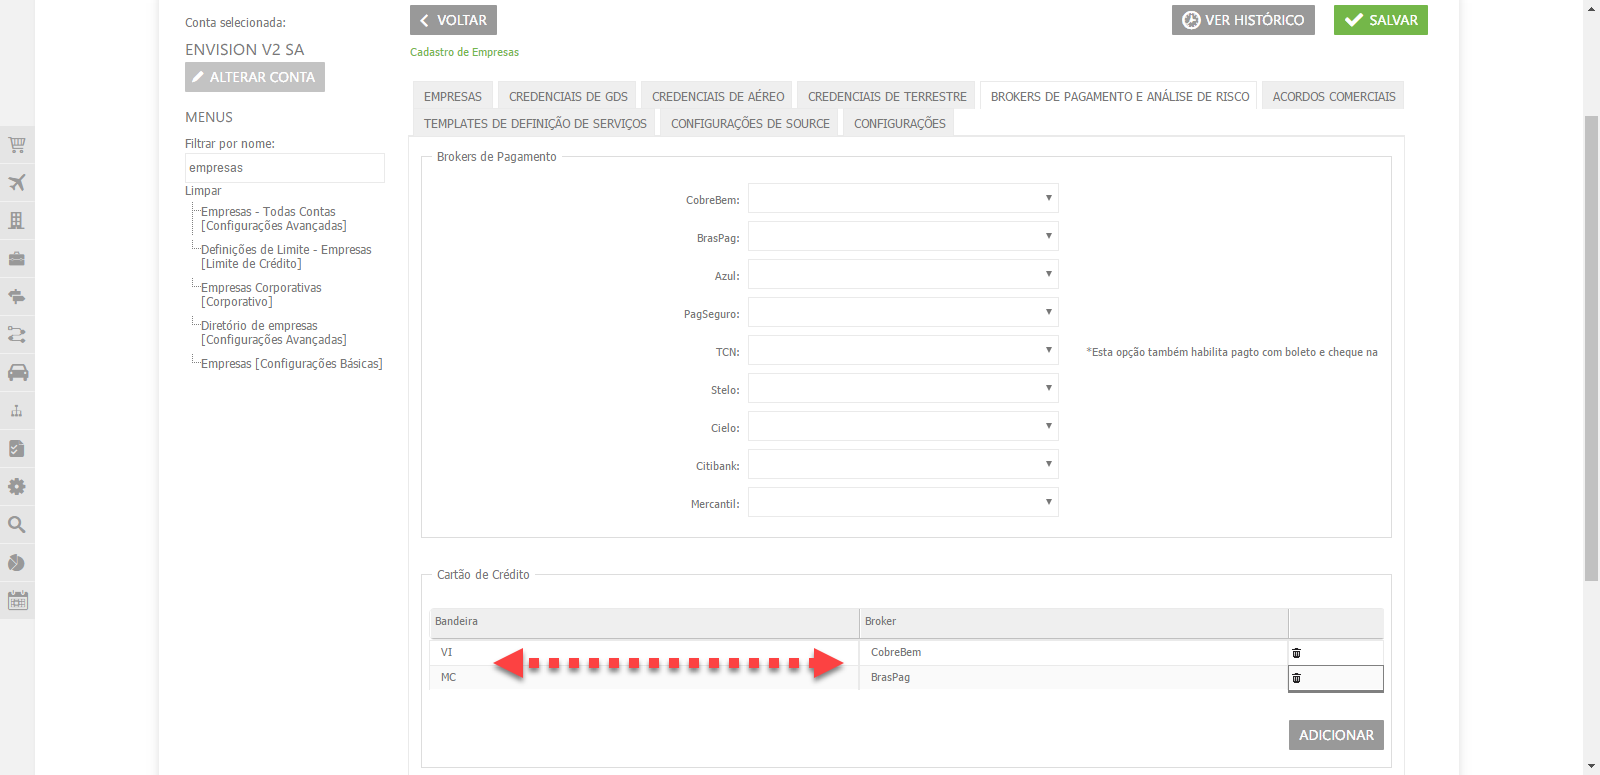Select the BrasPag broker table cell
Viewport: 1600px width, 775px height.
coord(1074,678)
